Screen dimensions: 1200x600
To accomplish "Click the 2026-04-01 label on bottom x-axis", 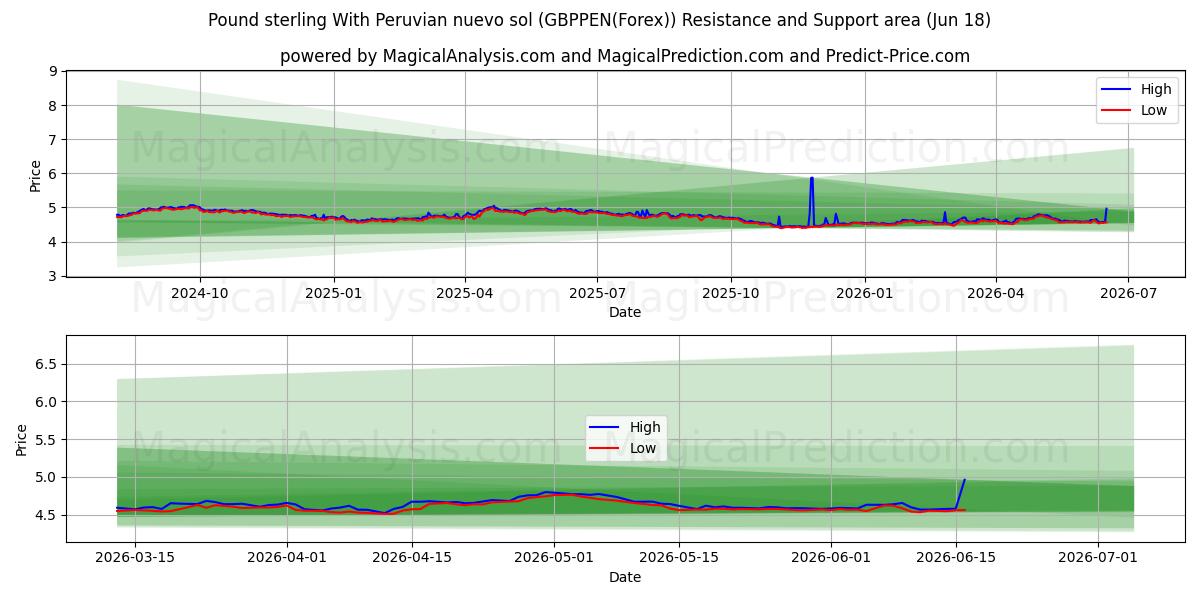I will (287, 559).
